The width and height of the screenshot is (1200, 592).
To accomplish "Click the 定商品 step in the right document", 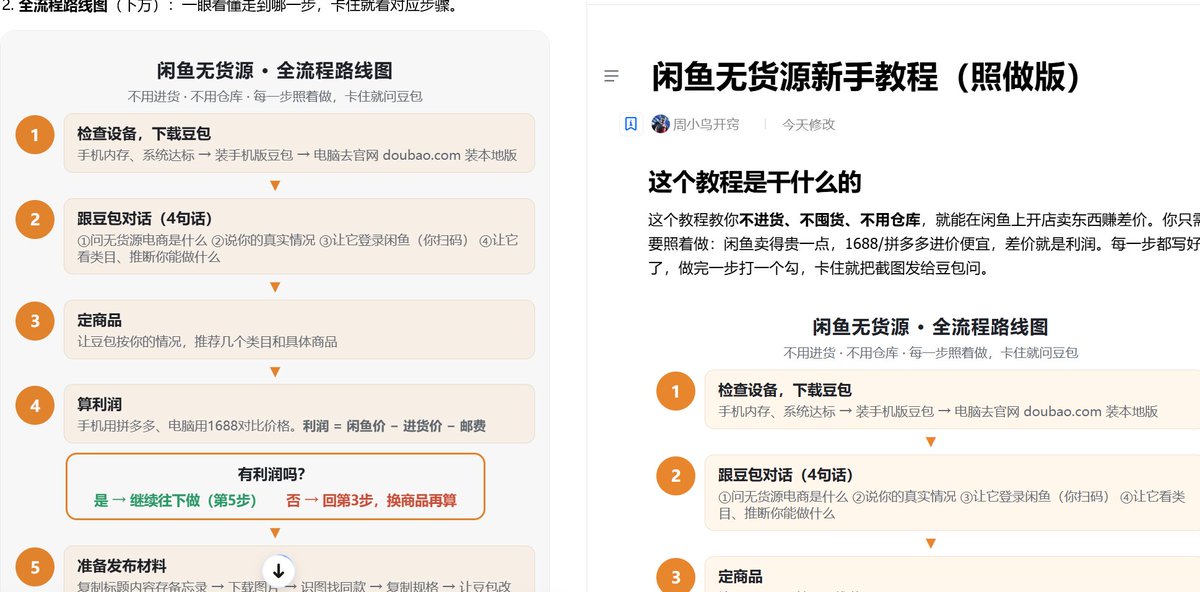I will 740,577.
